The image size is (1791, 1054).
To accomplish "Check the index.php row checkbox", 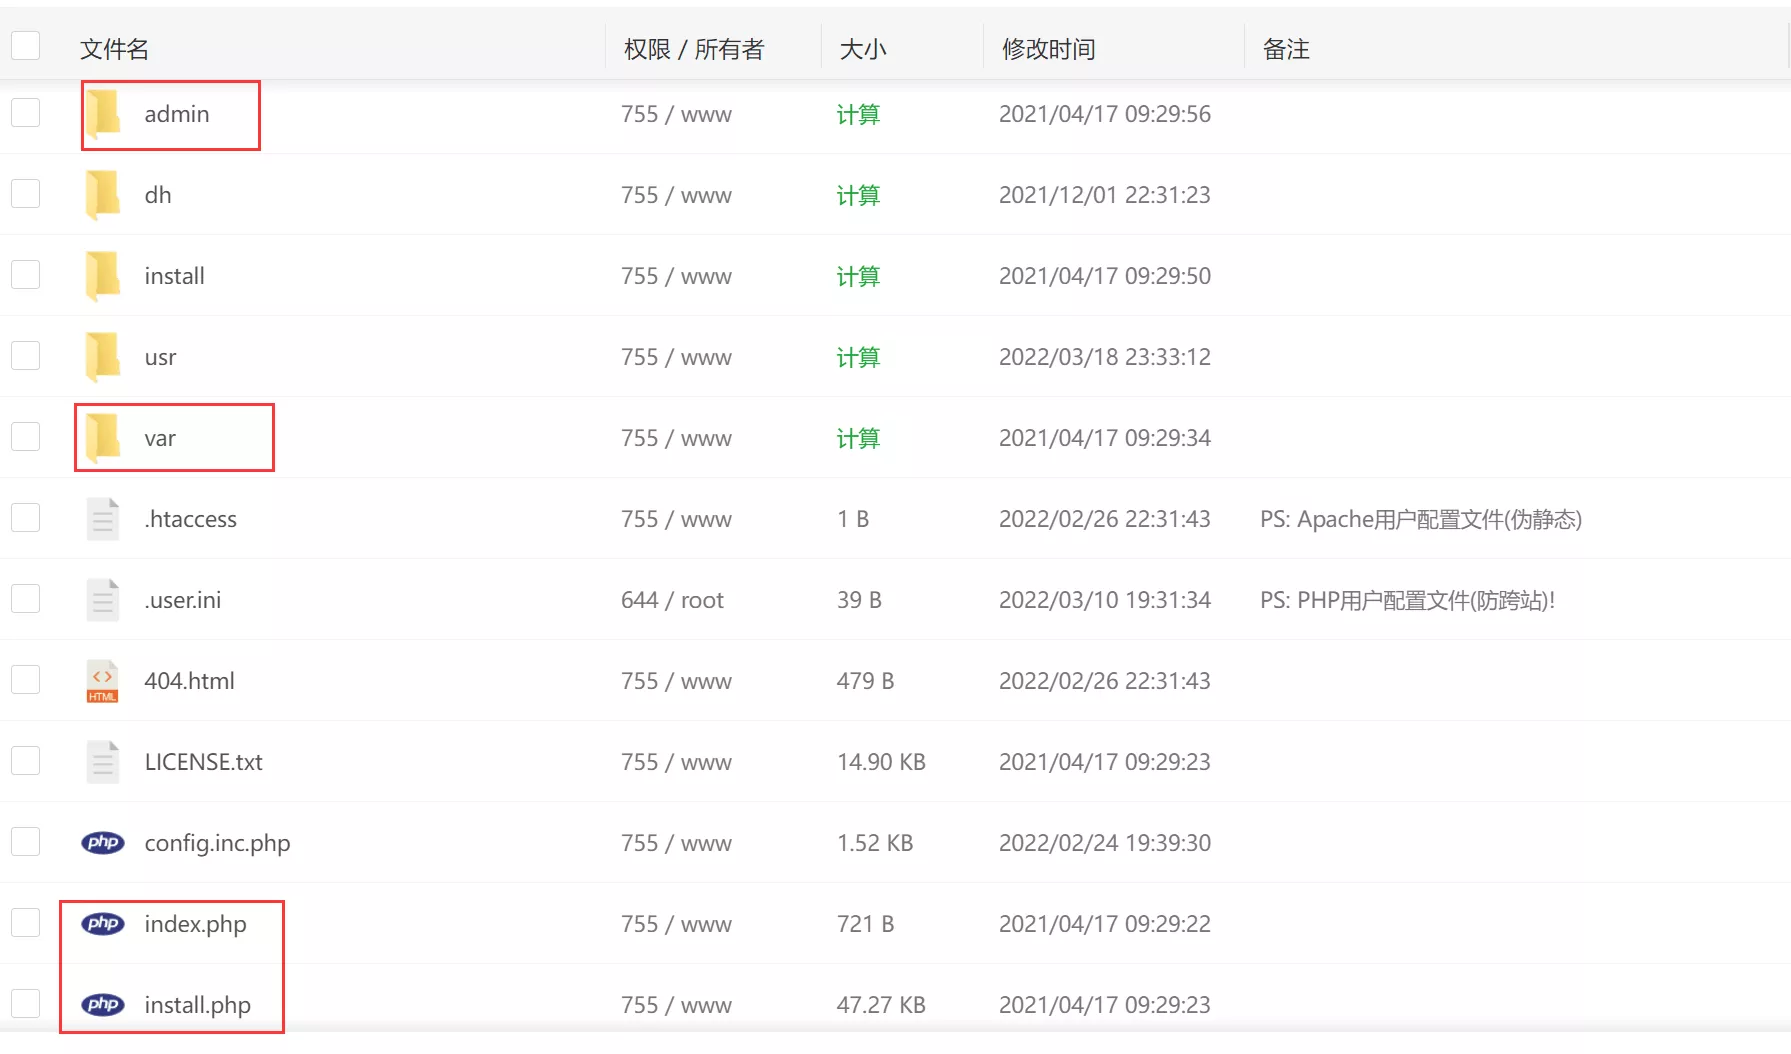I will pos(25,922).
